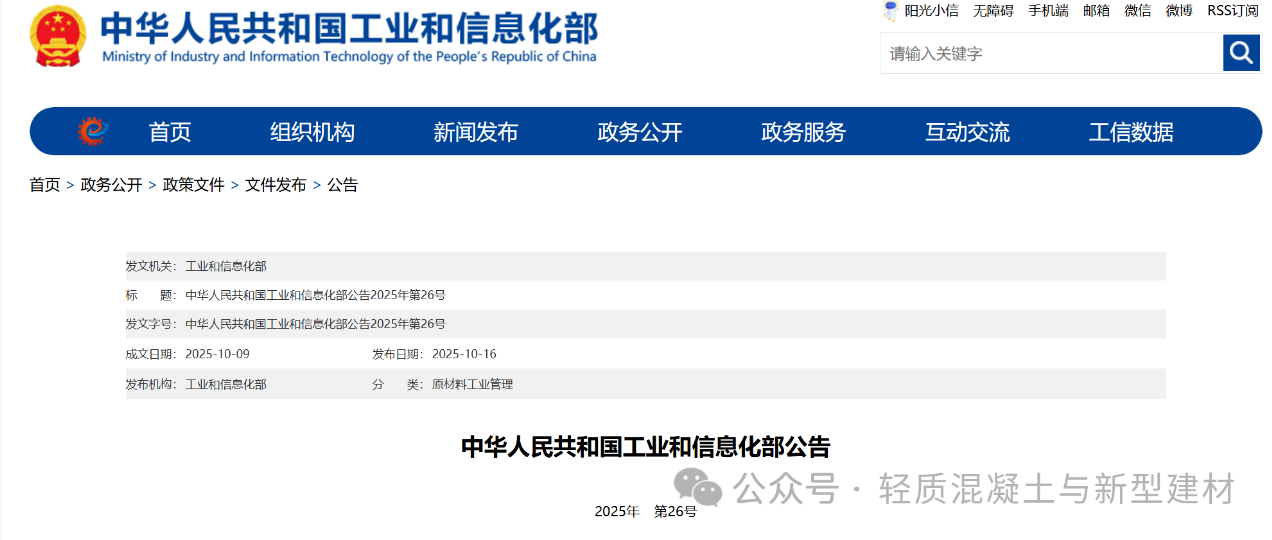This screenshot has height=540, width=1272.
Task: Type in the 请输入关键字 search field
Action: [x=1050, y=53]
